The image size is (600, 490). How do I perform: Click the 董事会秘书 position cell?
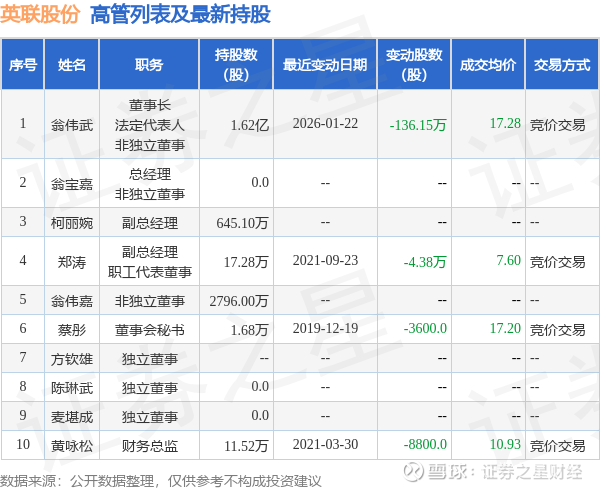click(150, 330)
